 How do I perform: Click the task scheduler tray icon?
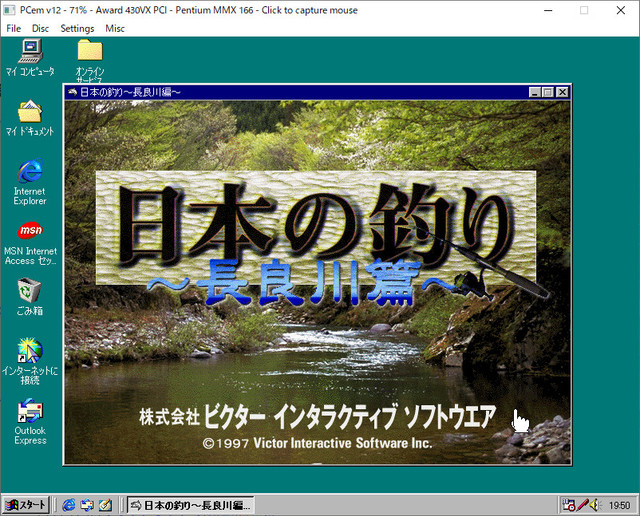569,505
